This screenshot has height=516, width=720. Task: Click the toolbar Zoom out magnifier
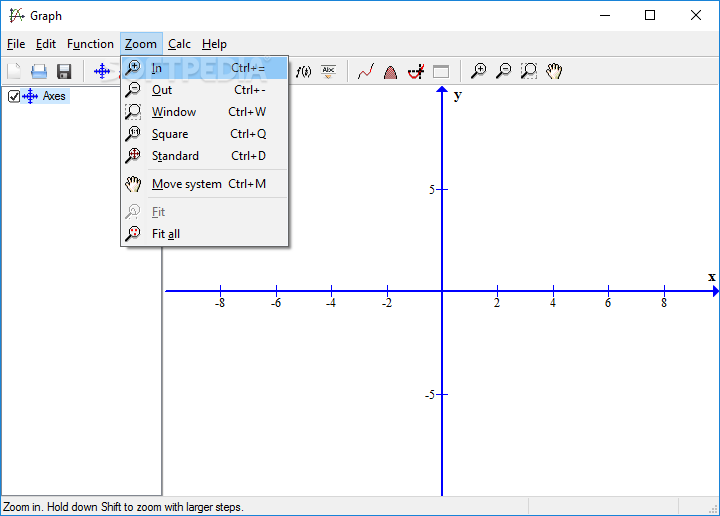coord(504,71)
